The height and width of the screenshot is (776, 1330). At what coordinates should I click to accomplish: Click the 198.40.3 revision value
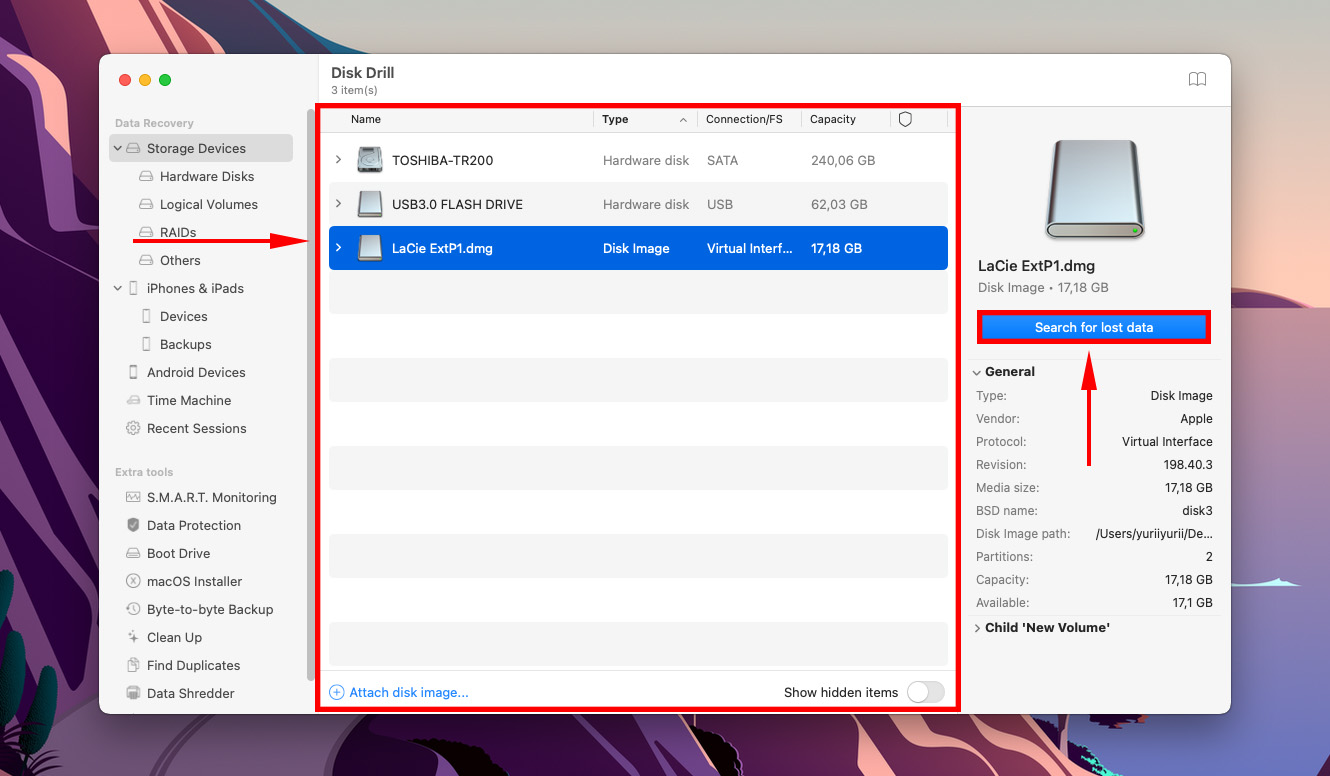coord(1188,465)
